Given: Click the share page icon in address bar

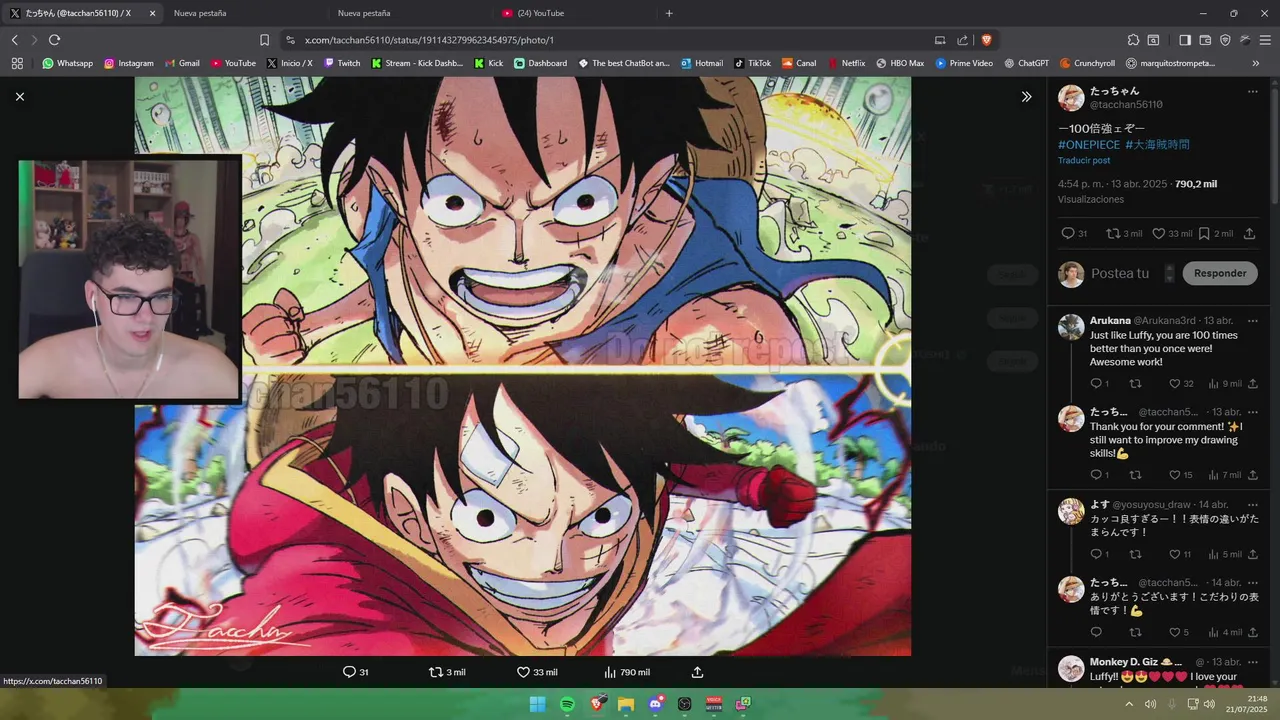Looking at the screenshot, I should (962, 40).
